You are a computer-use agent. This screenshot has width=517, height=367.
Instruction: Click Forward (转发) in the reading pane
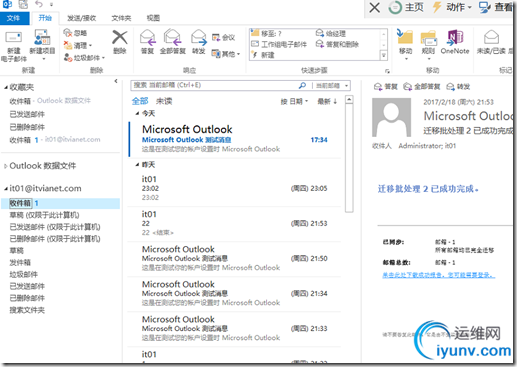(458, 87)
